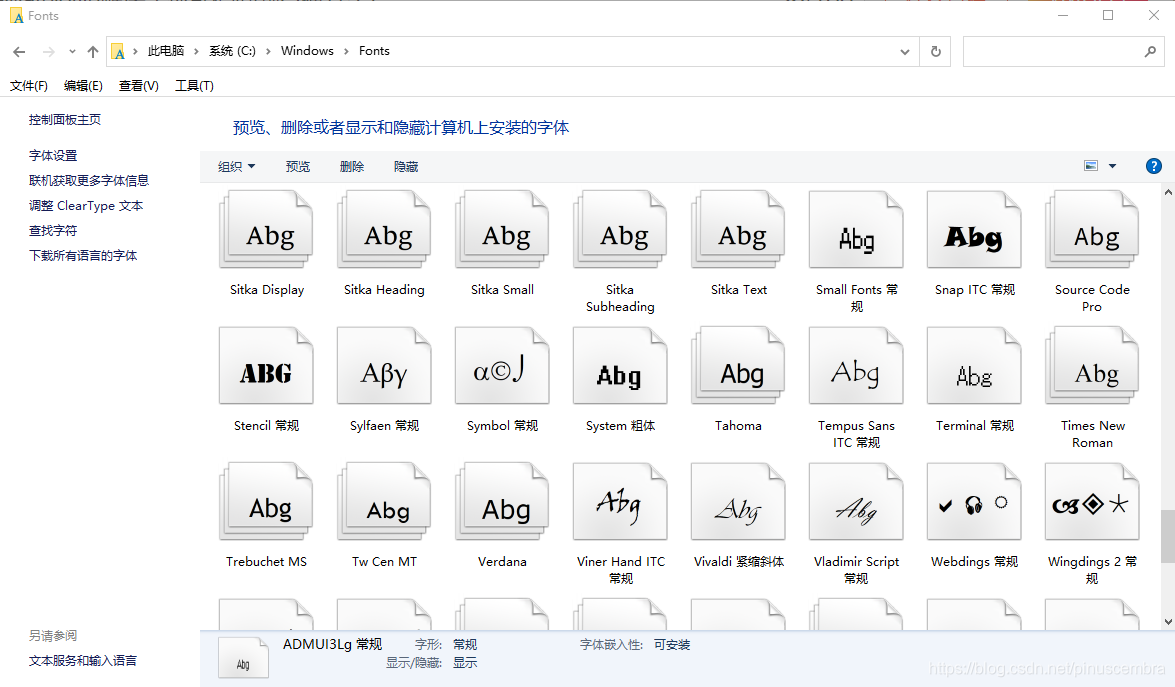Click the 此电脑 breadcrumb in address bar
Viewport: 1175px width, 687px height.
[x=166, y=51]
